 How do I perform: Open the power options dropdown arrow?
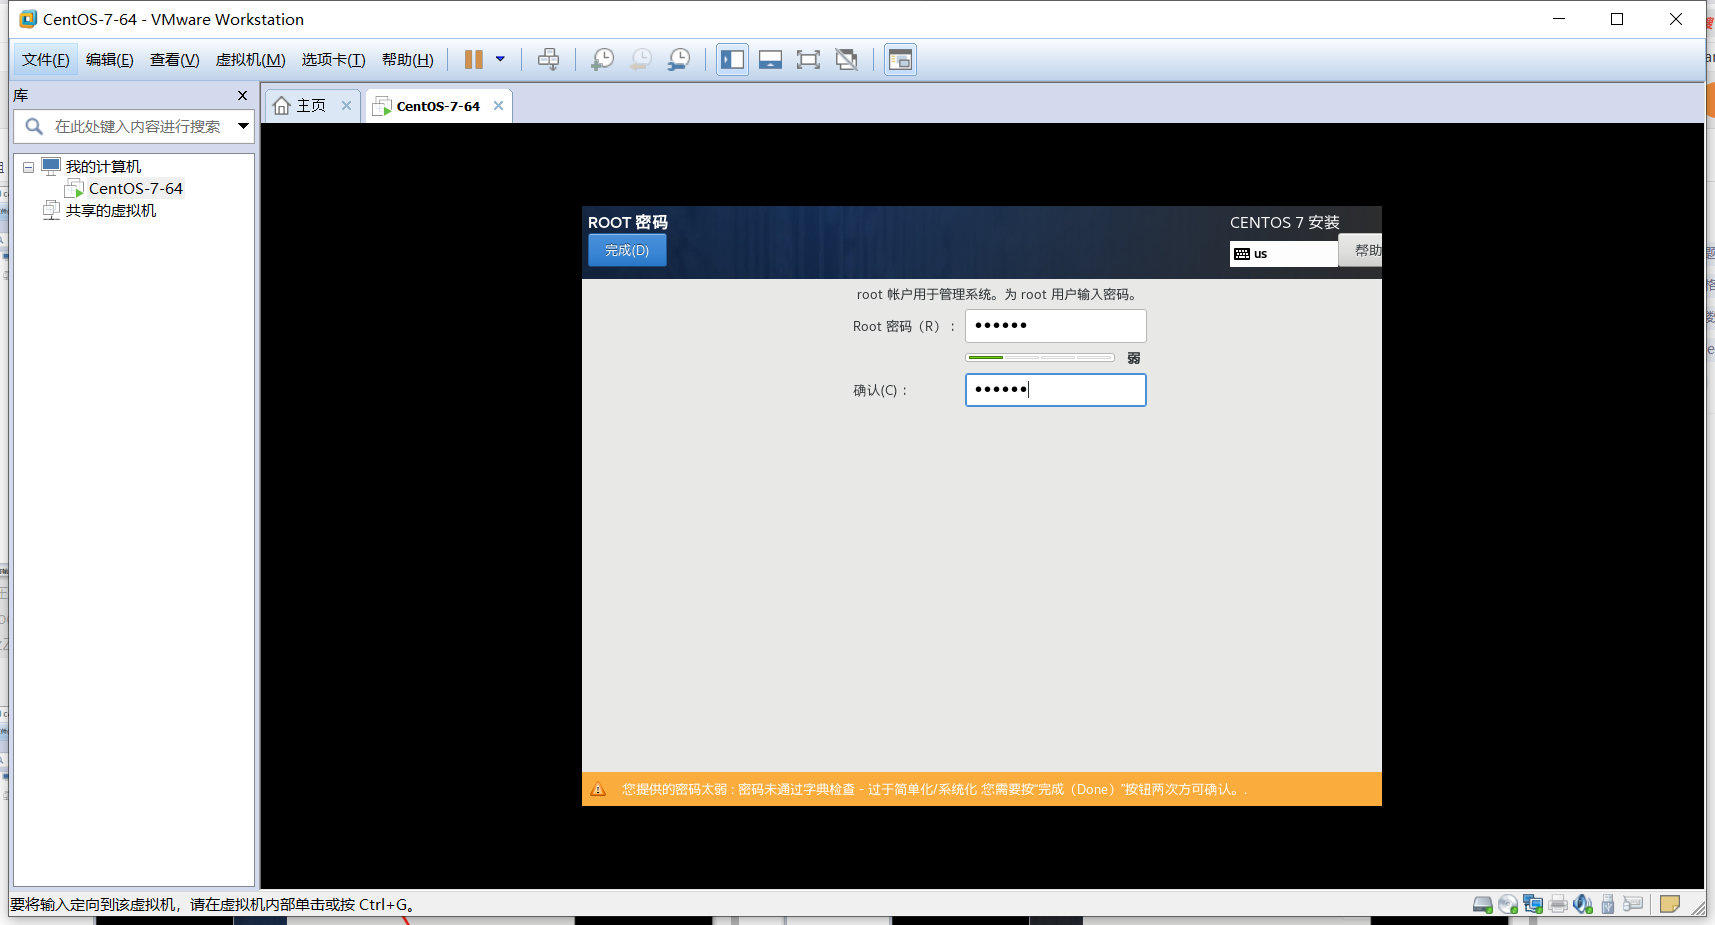point(500,60)
